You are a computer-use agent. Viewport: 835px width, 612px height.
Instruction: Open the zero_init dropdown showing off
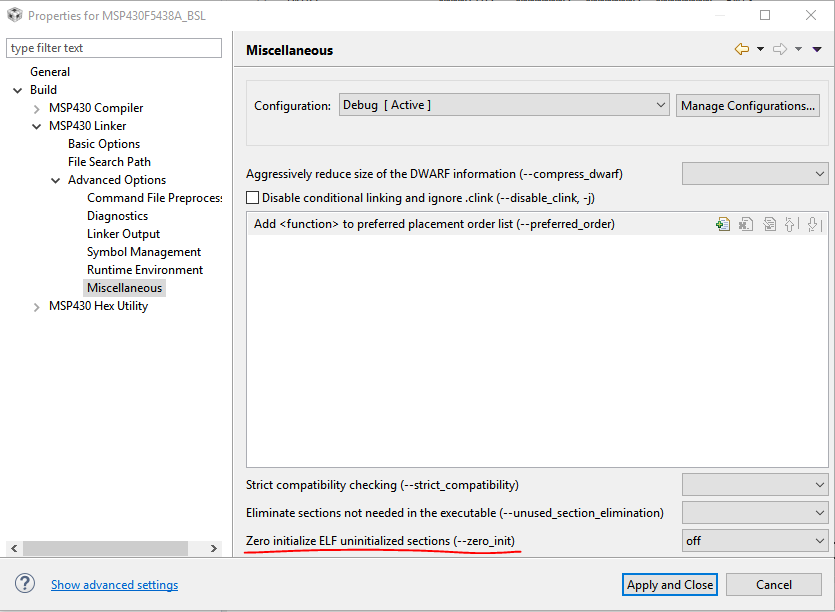coord(755,541)
